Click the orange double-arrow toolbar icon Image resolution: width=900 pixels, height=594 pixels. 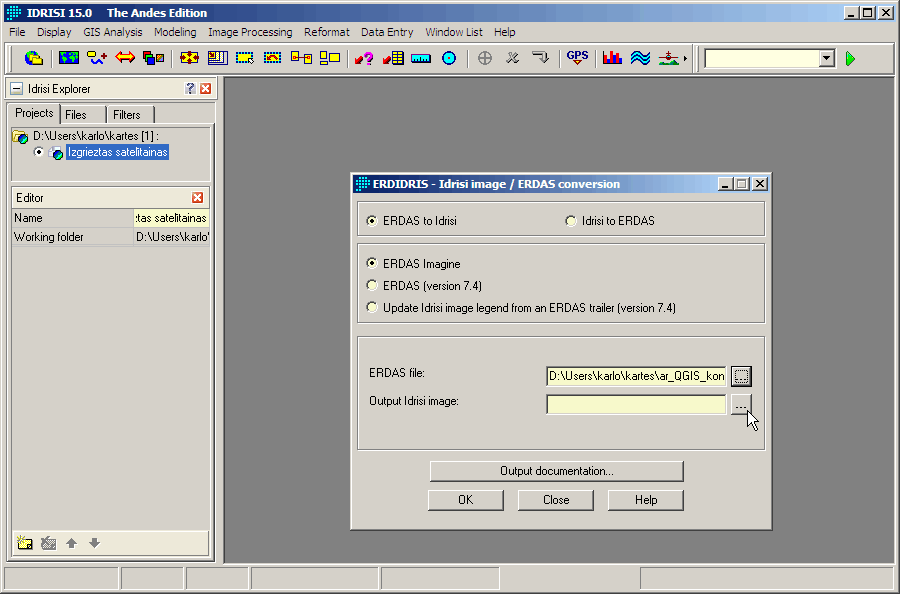125,58
